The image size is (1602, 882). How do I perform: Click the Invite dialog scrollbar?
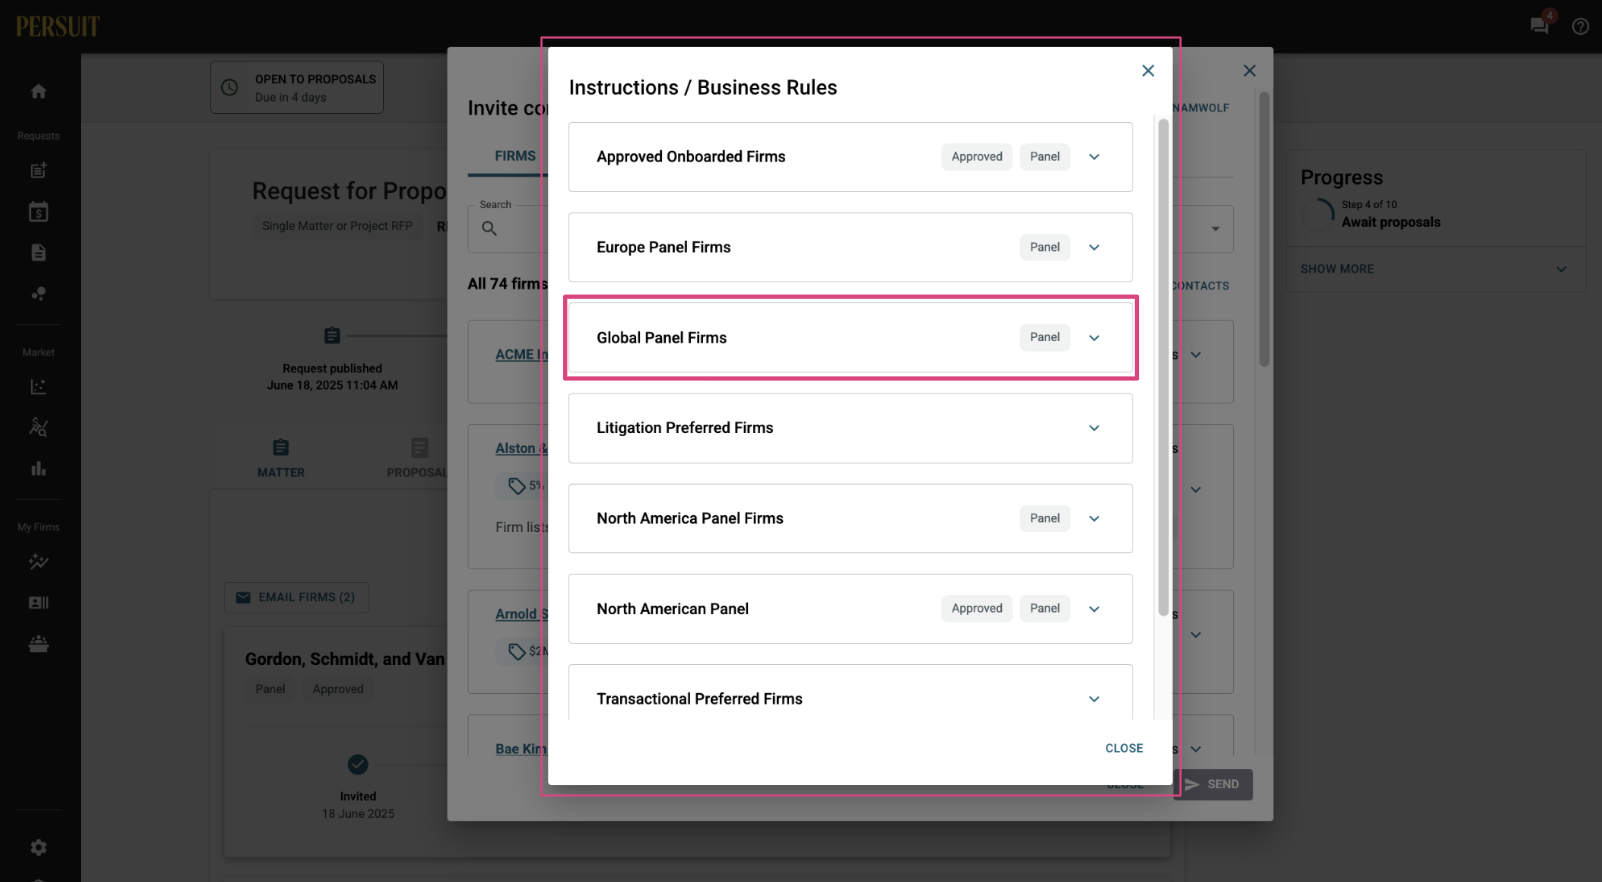[x=1264, y=230]
